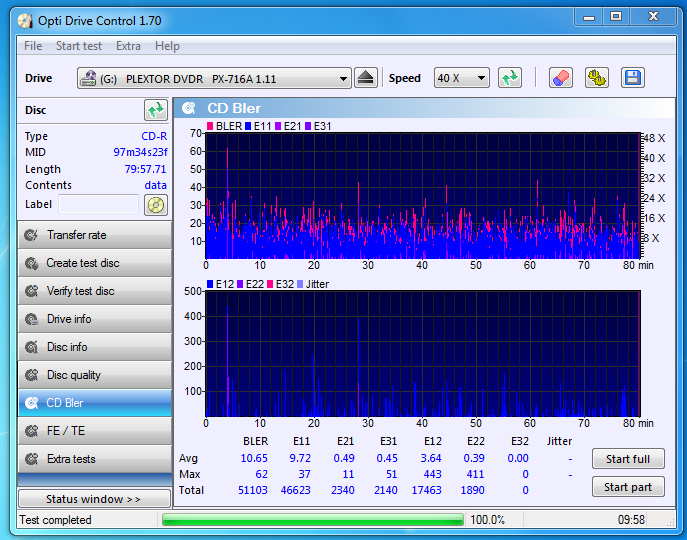Viewport: 687px width, 540px height.
Task: Click the Verify test disc icon
Action: 31,291
